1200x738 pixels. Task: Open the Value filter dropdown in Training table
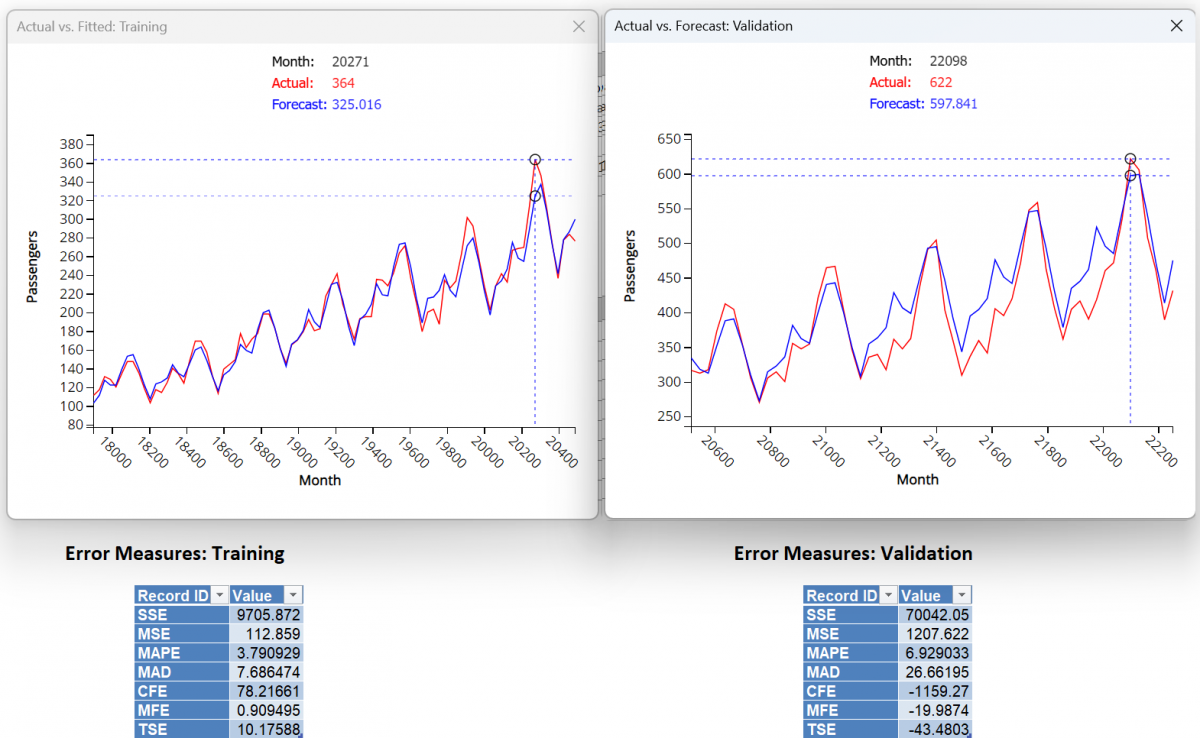293,594
